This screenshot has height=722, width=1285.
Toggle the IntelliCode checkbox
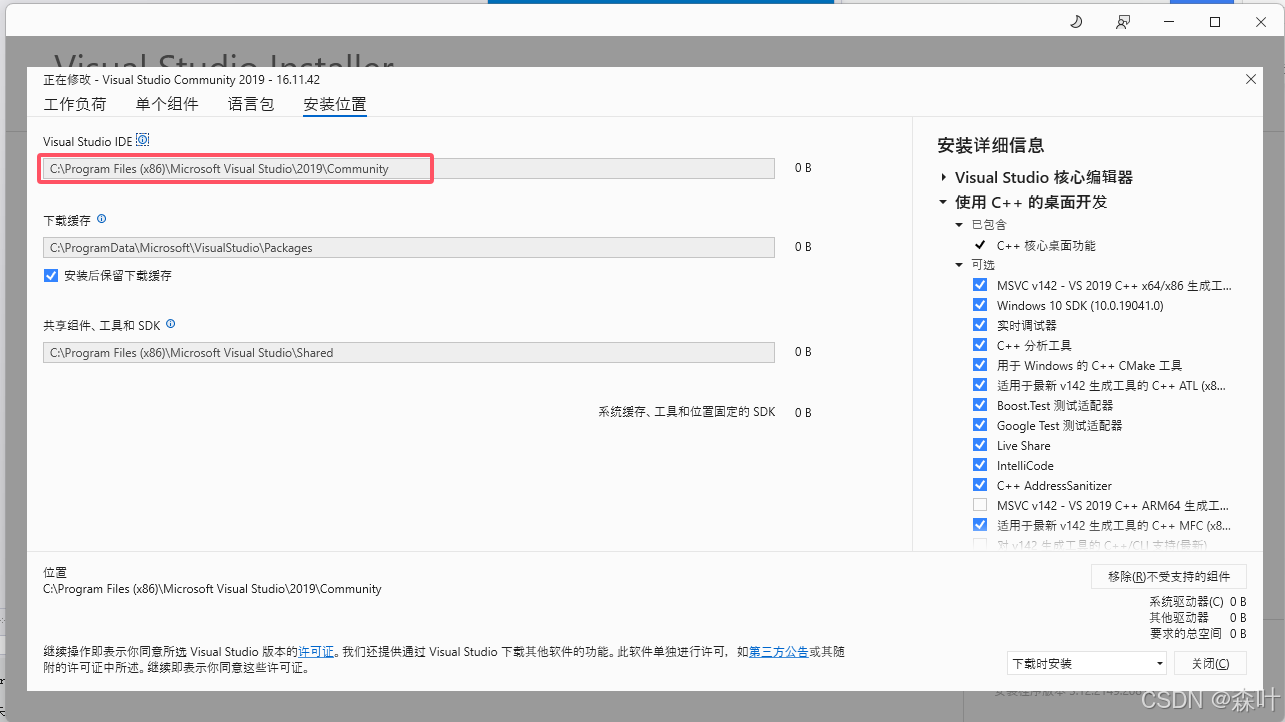coord(980,465)
